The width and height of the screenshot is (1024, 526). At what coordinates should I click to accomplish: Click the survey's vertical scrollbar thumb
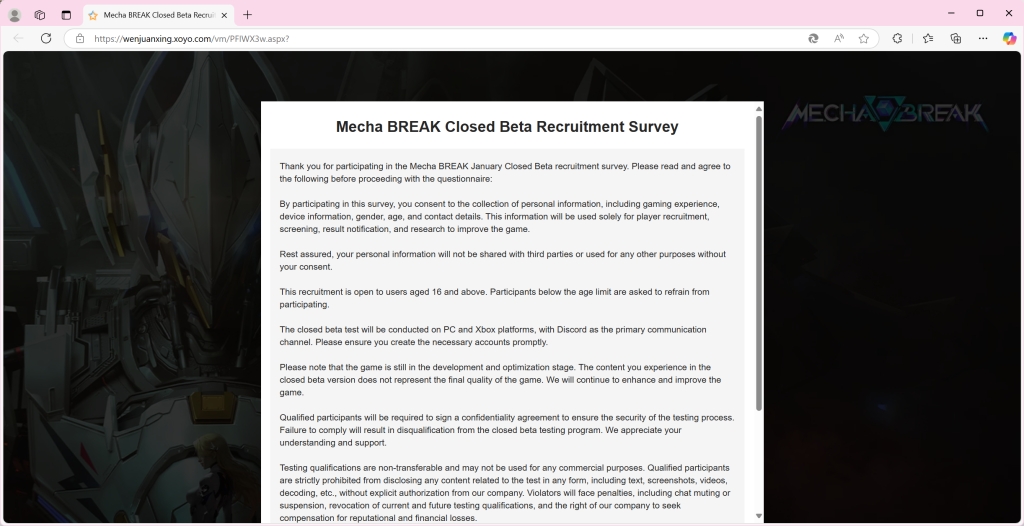point(759,263)
